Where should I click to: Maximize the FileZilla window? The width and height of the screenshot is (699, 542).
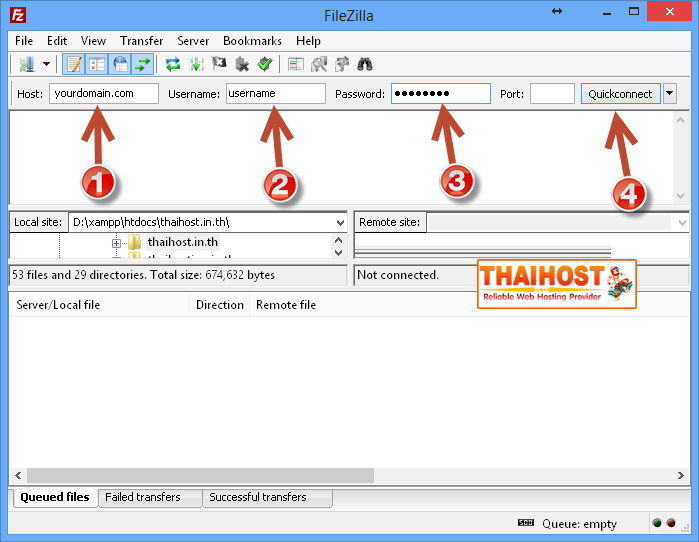[634, 12]
